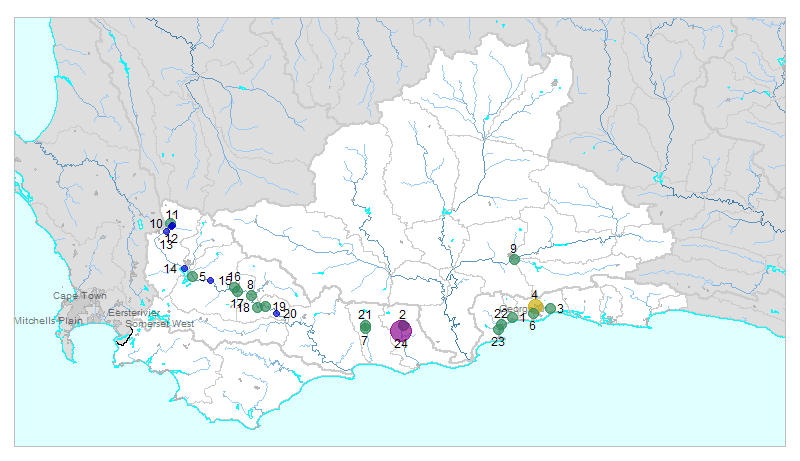
Task: Click the yellow marker labeled 4
Action: point(535,306)
